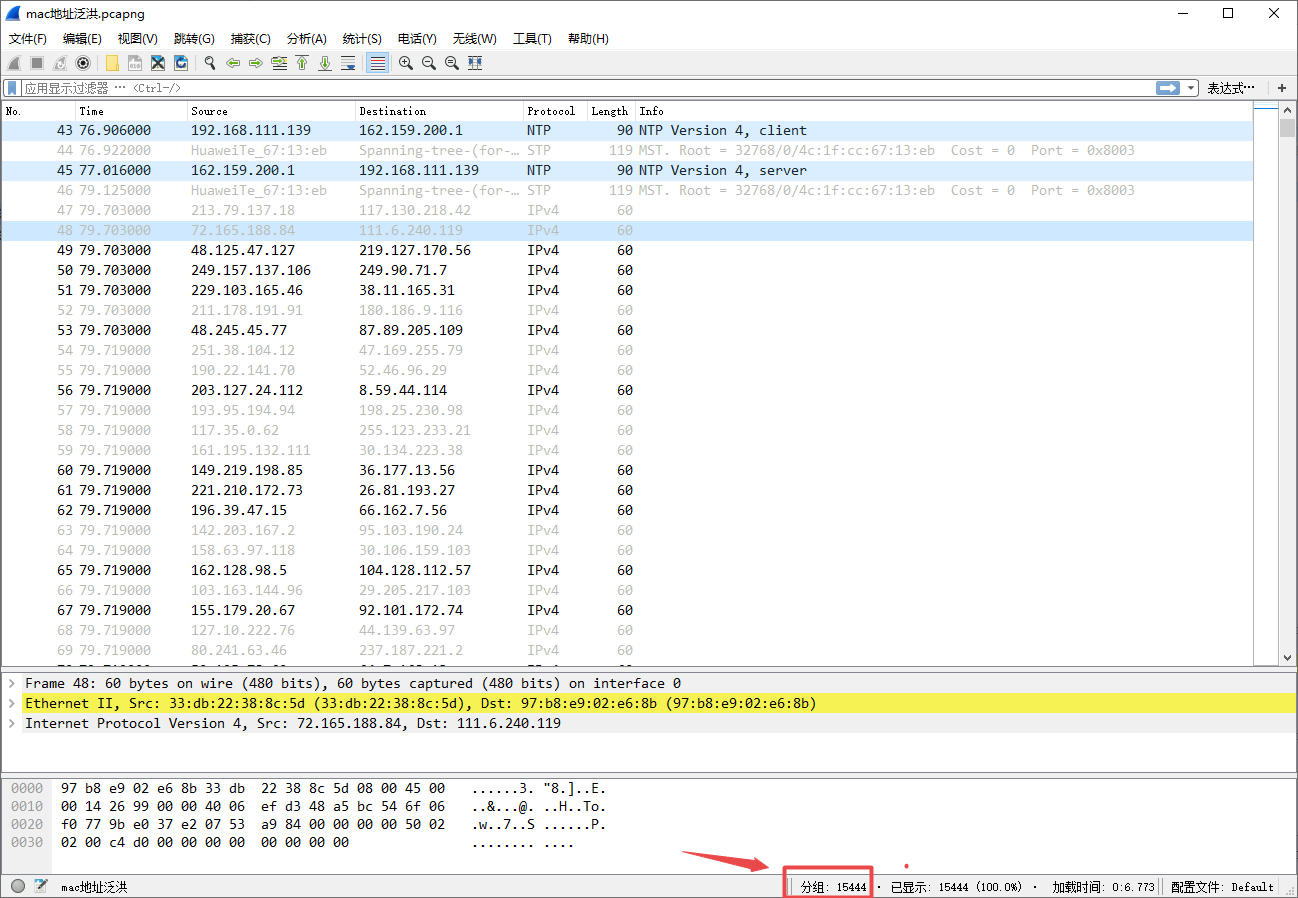Click resize columns to fit icon

[x=475, y=63]
